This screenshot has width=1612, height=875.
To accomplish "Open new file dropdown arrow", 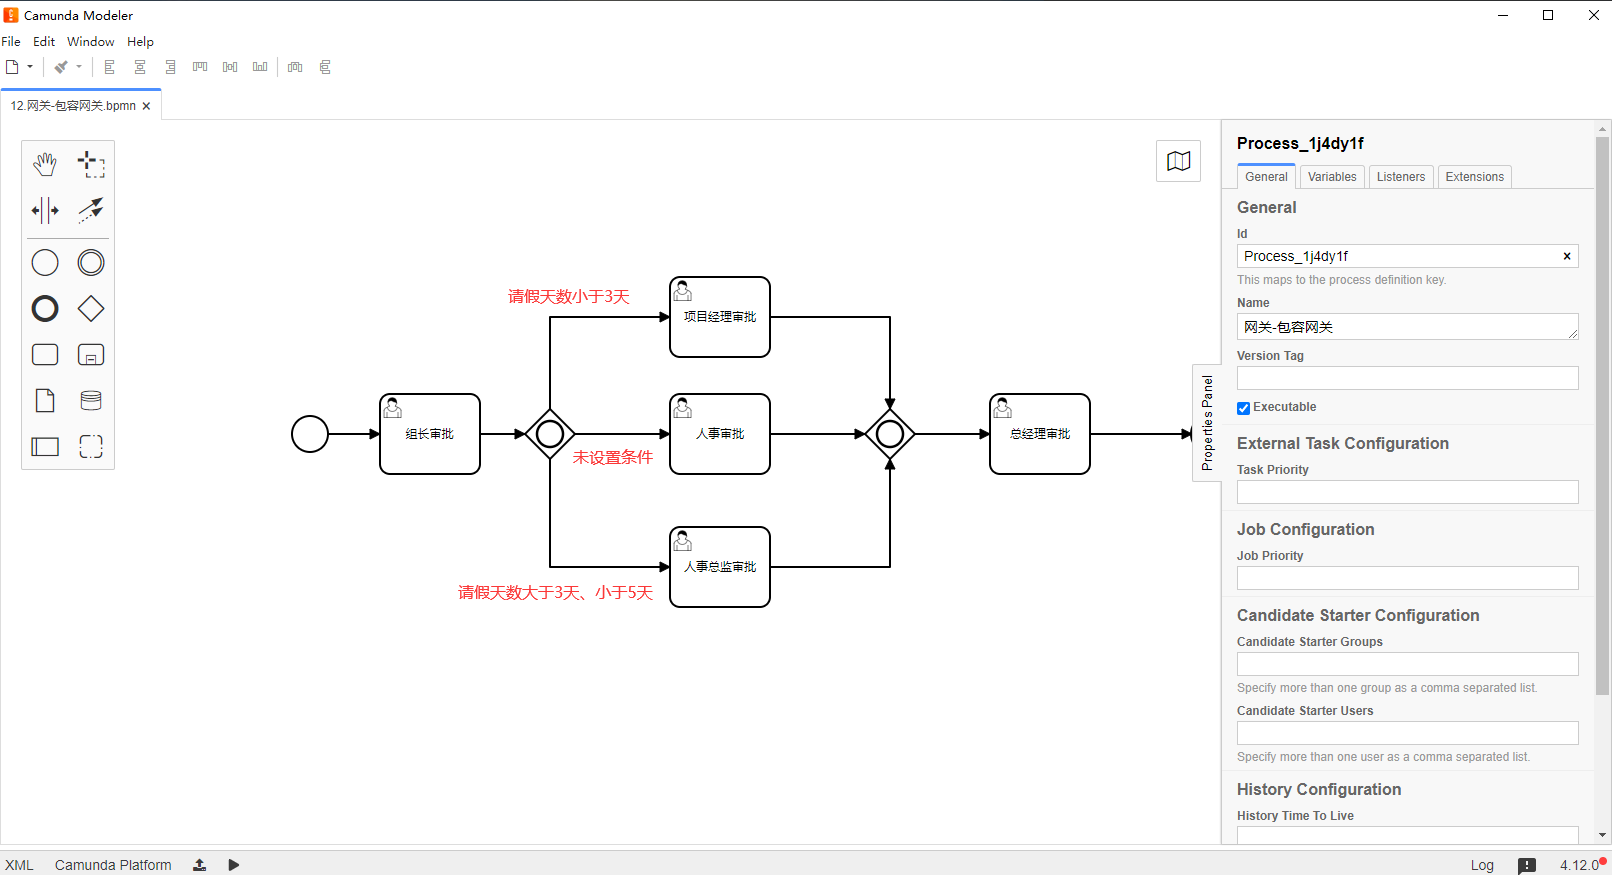I will point(30,67).
